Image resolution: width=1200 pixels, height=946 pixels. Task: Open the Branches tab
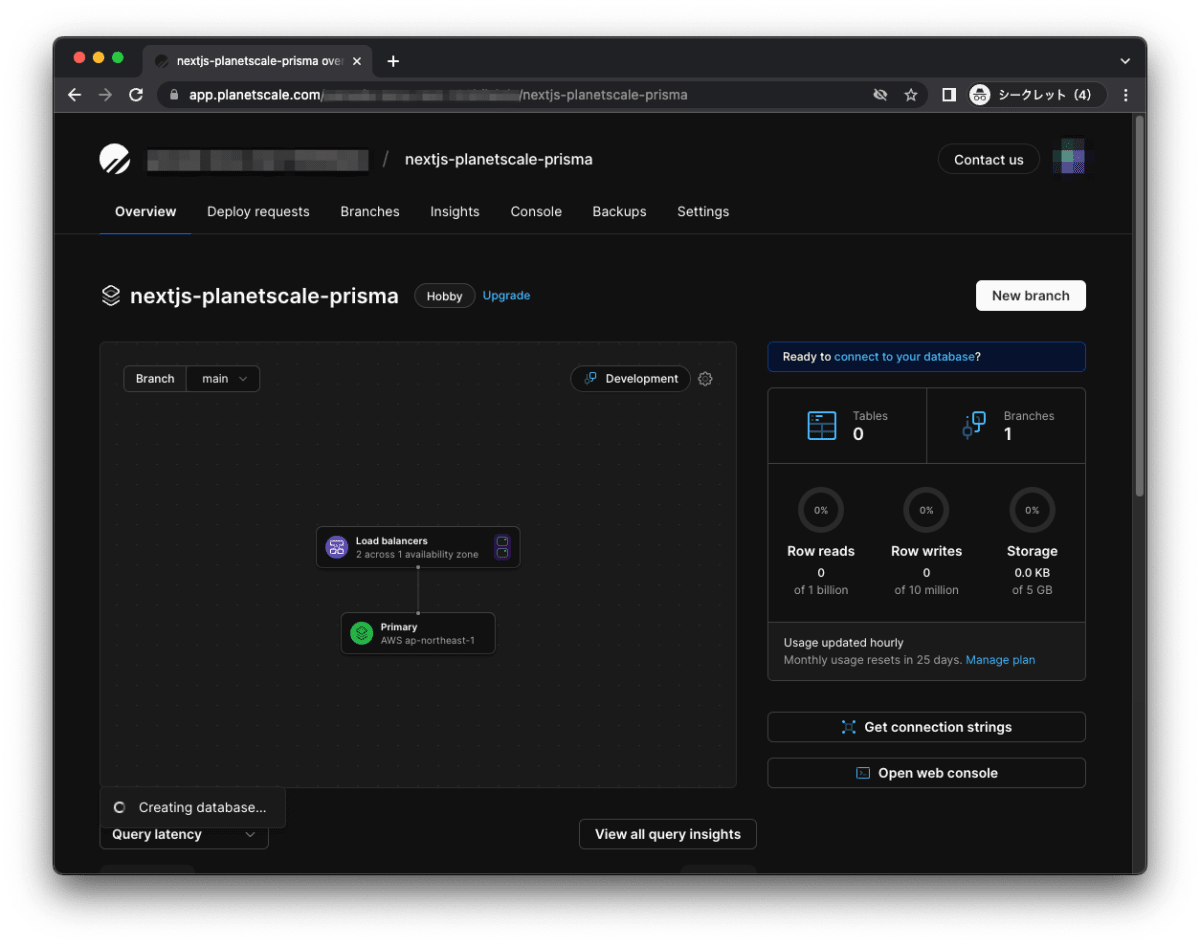click(370, 212)
